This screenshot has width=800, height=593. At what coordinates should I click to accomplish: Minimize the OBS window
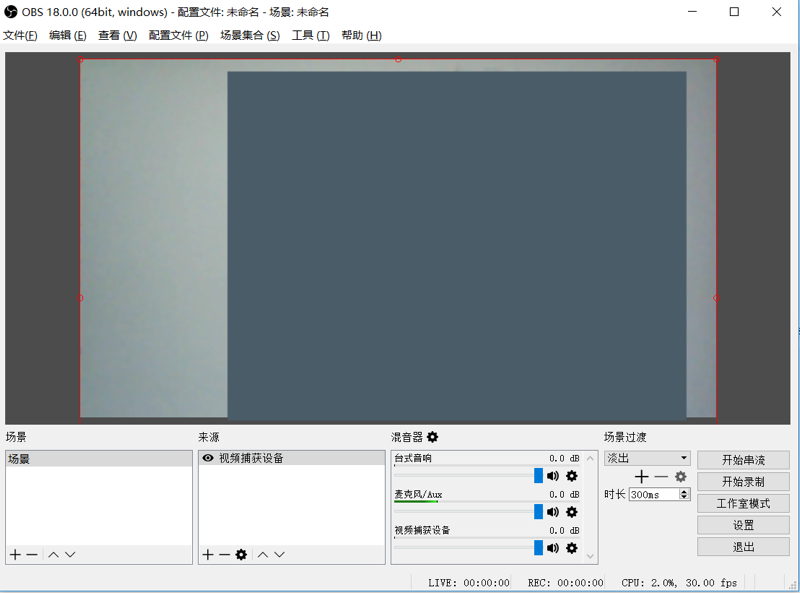point(692,11)
